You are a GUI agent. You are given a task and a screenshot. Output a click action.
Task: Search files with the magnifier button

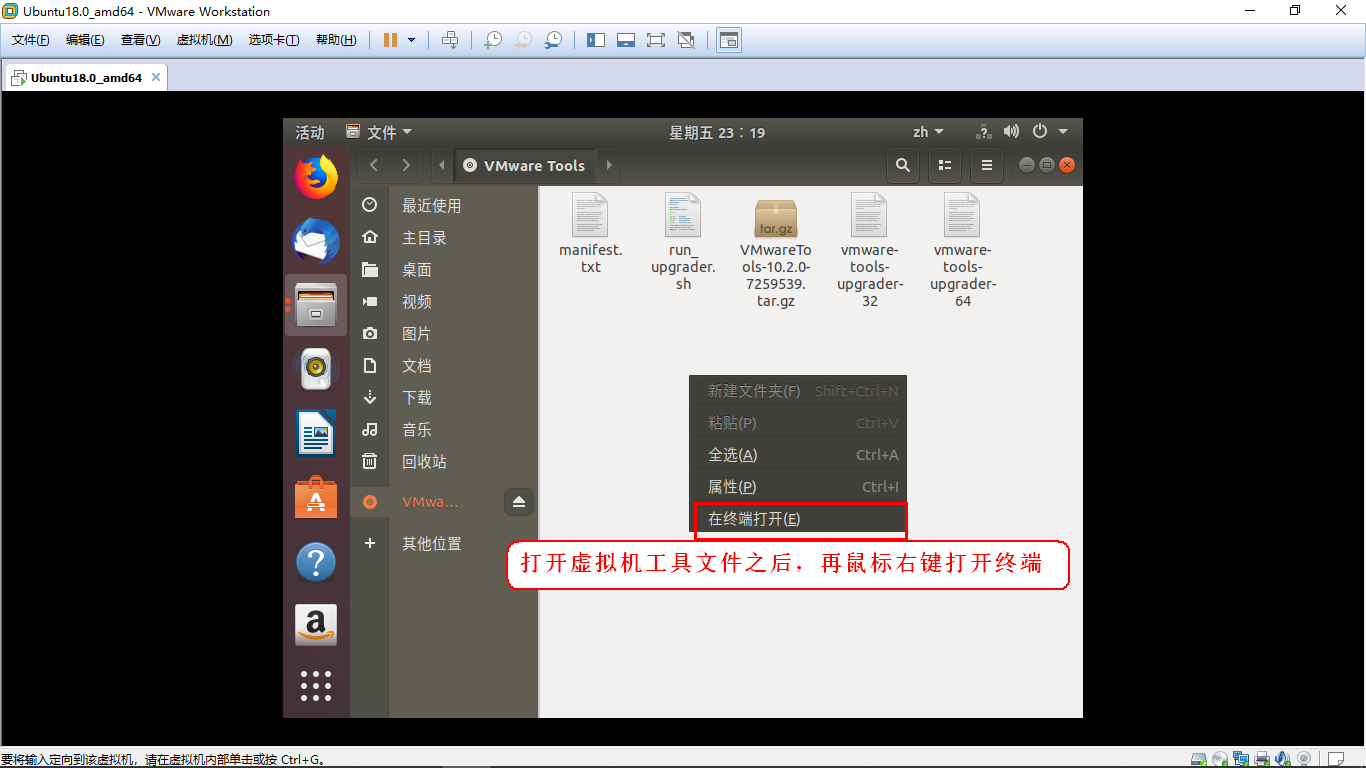(x=903, y=165)
